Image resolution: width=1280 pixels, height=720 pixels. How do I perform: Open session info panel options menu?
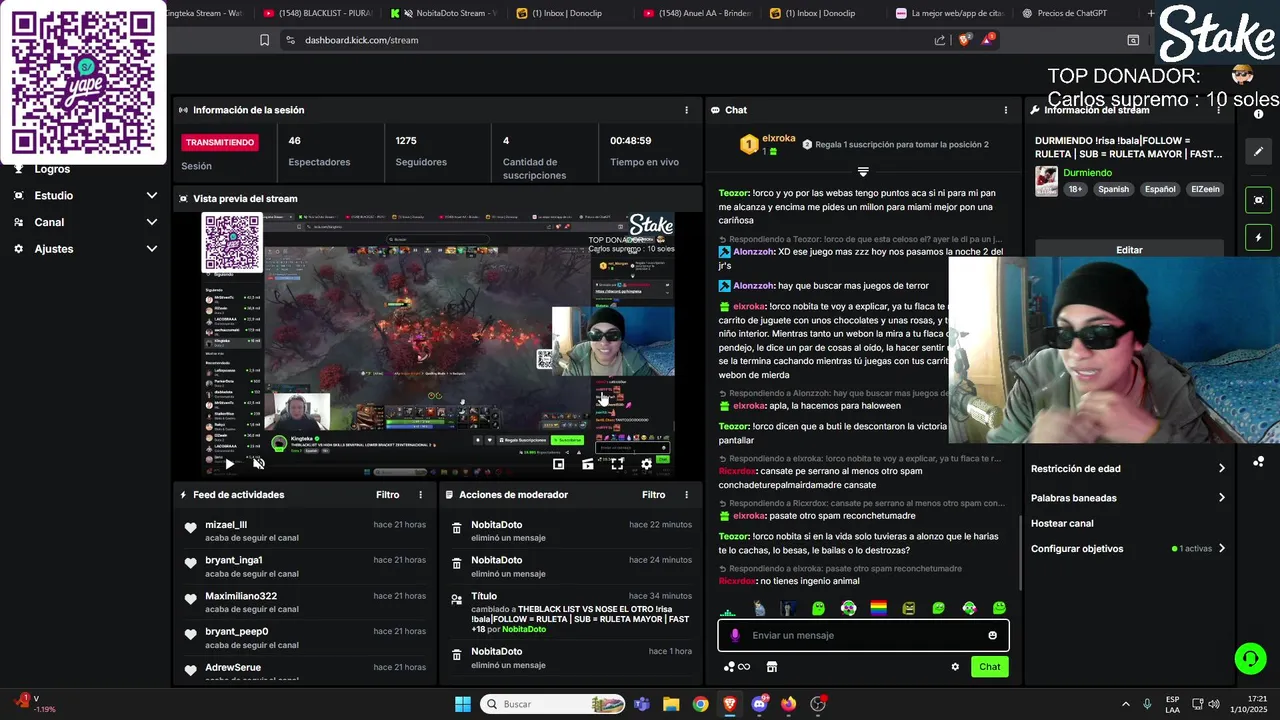[686, 110]
